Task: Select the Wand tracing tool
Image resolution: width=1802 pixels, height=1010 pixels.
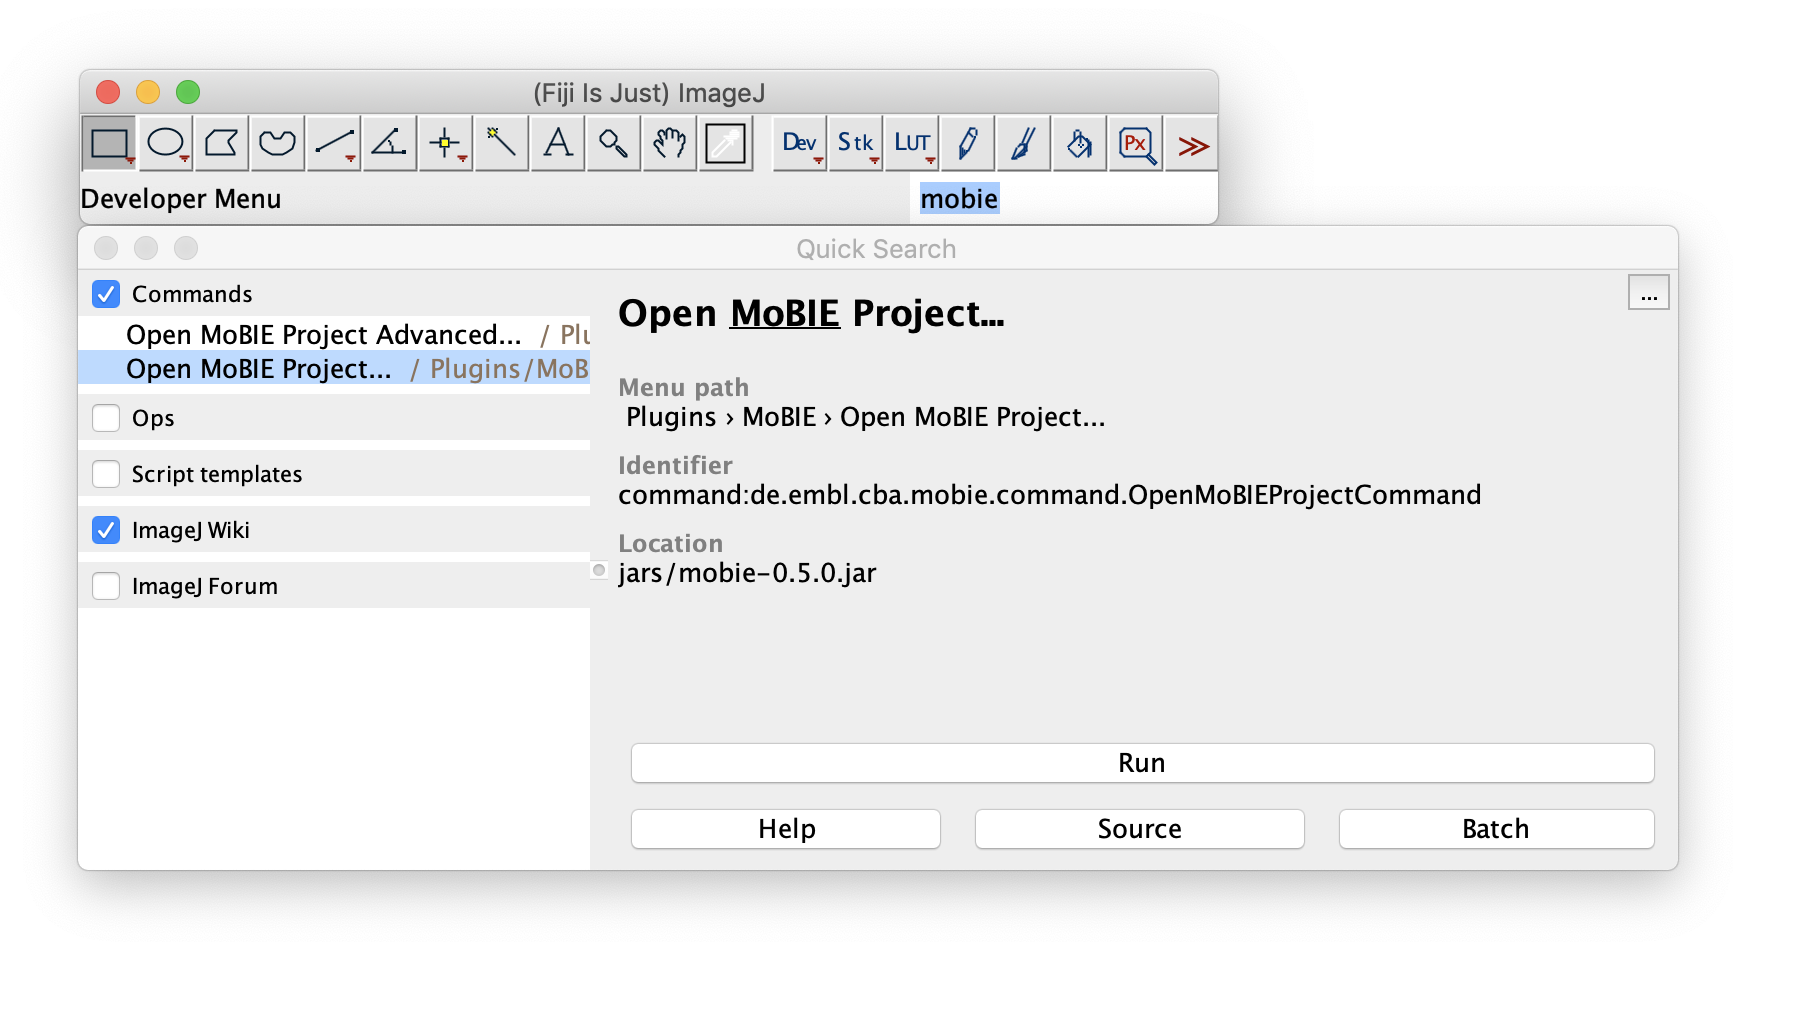Action: click(x=501, y=144)
